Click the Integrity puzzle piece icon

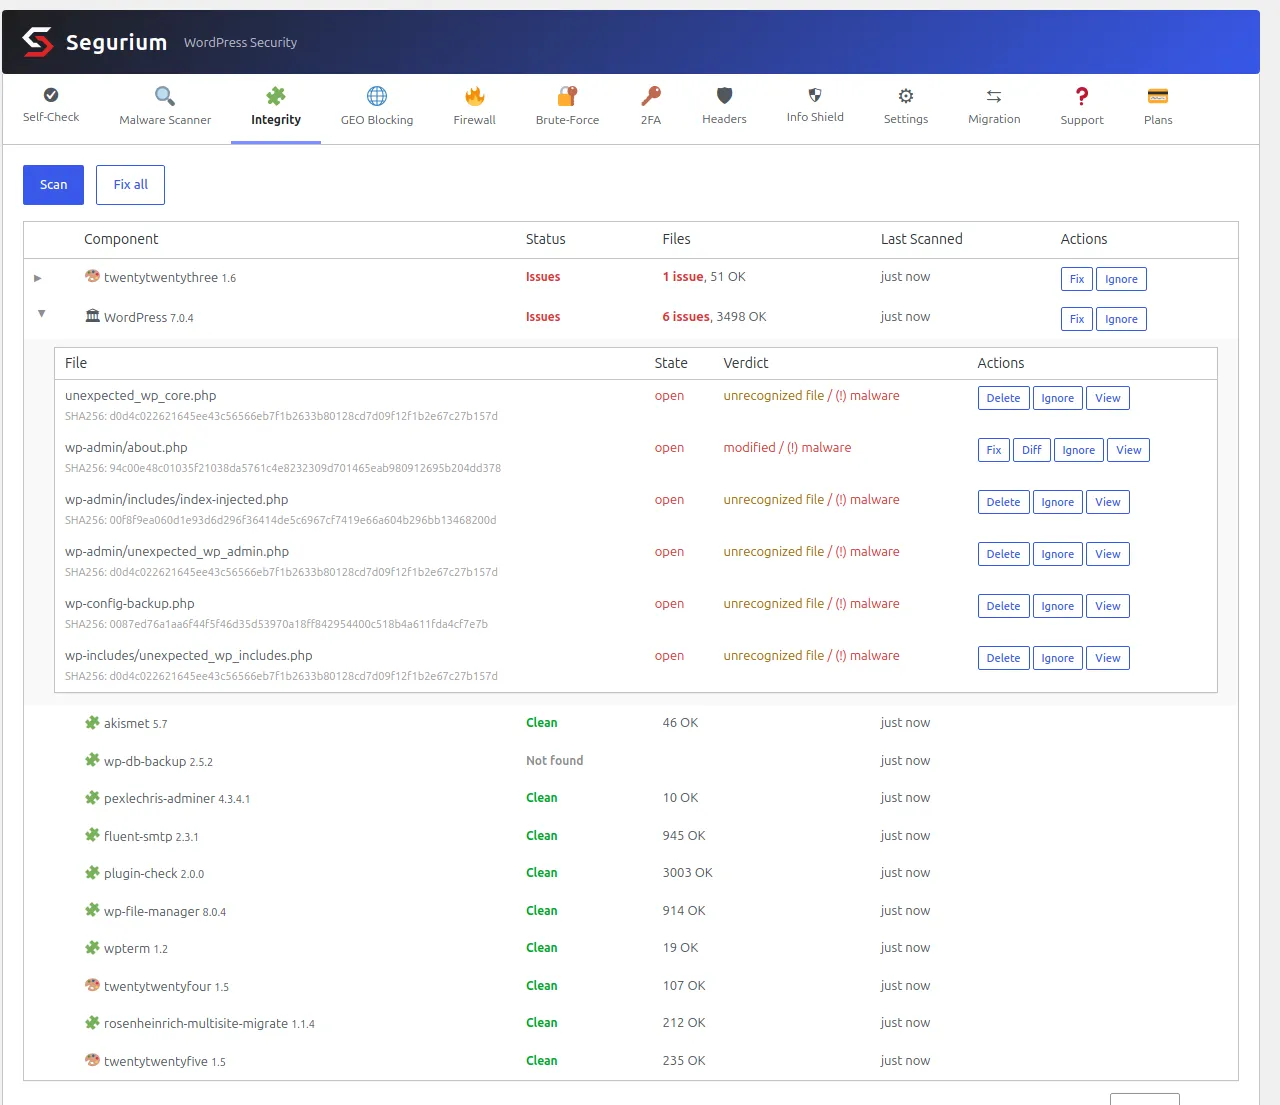coord(276,96)
